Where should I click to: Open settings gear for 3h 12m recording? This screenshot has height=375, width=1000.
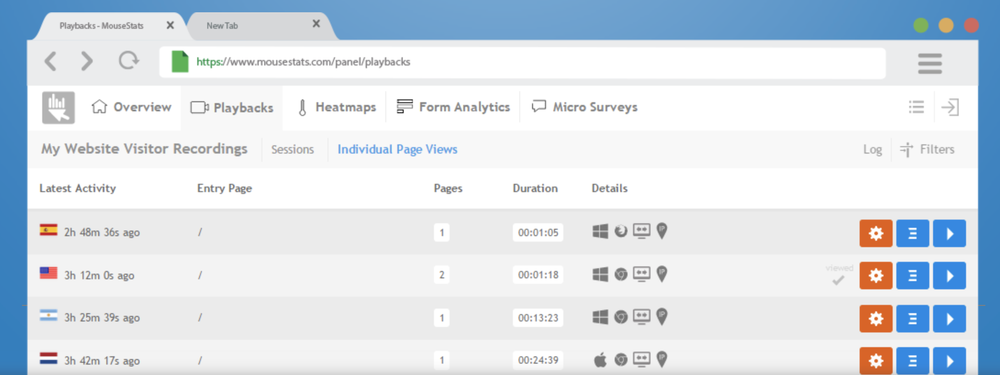[876, 276]
